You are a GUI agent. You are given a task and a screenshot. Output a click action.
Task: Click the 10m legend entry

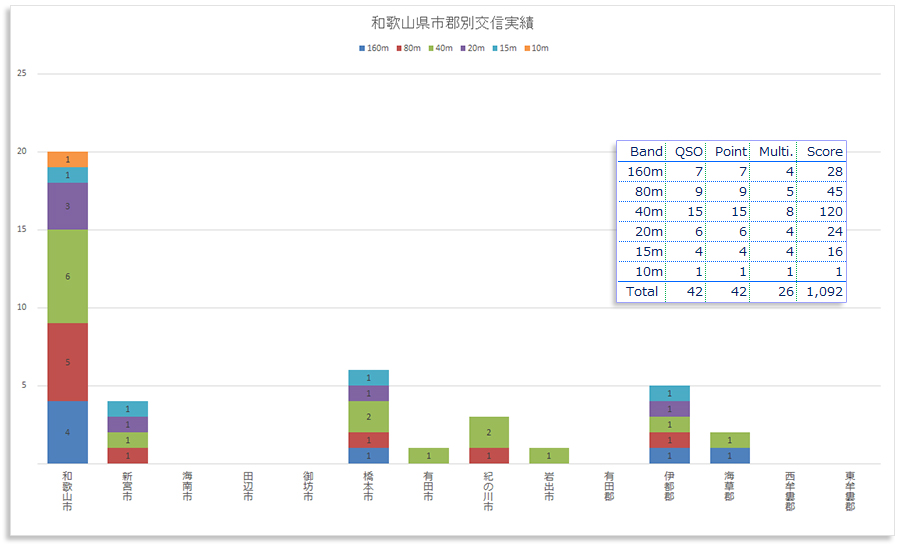tap(535, 48)
